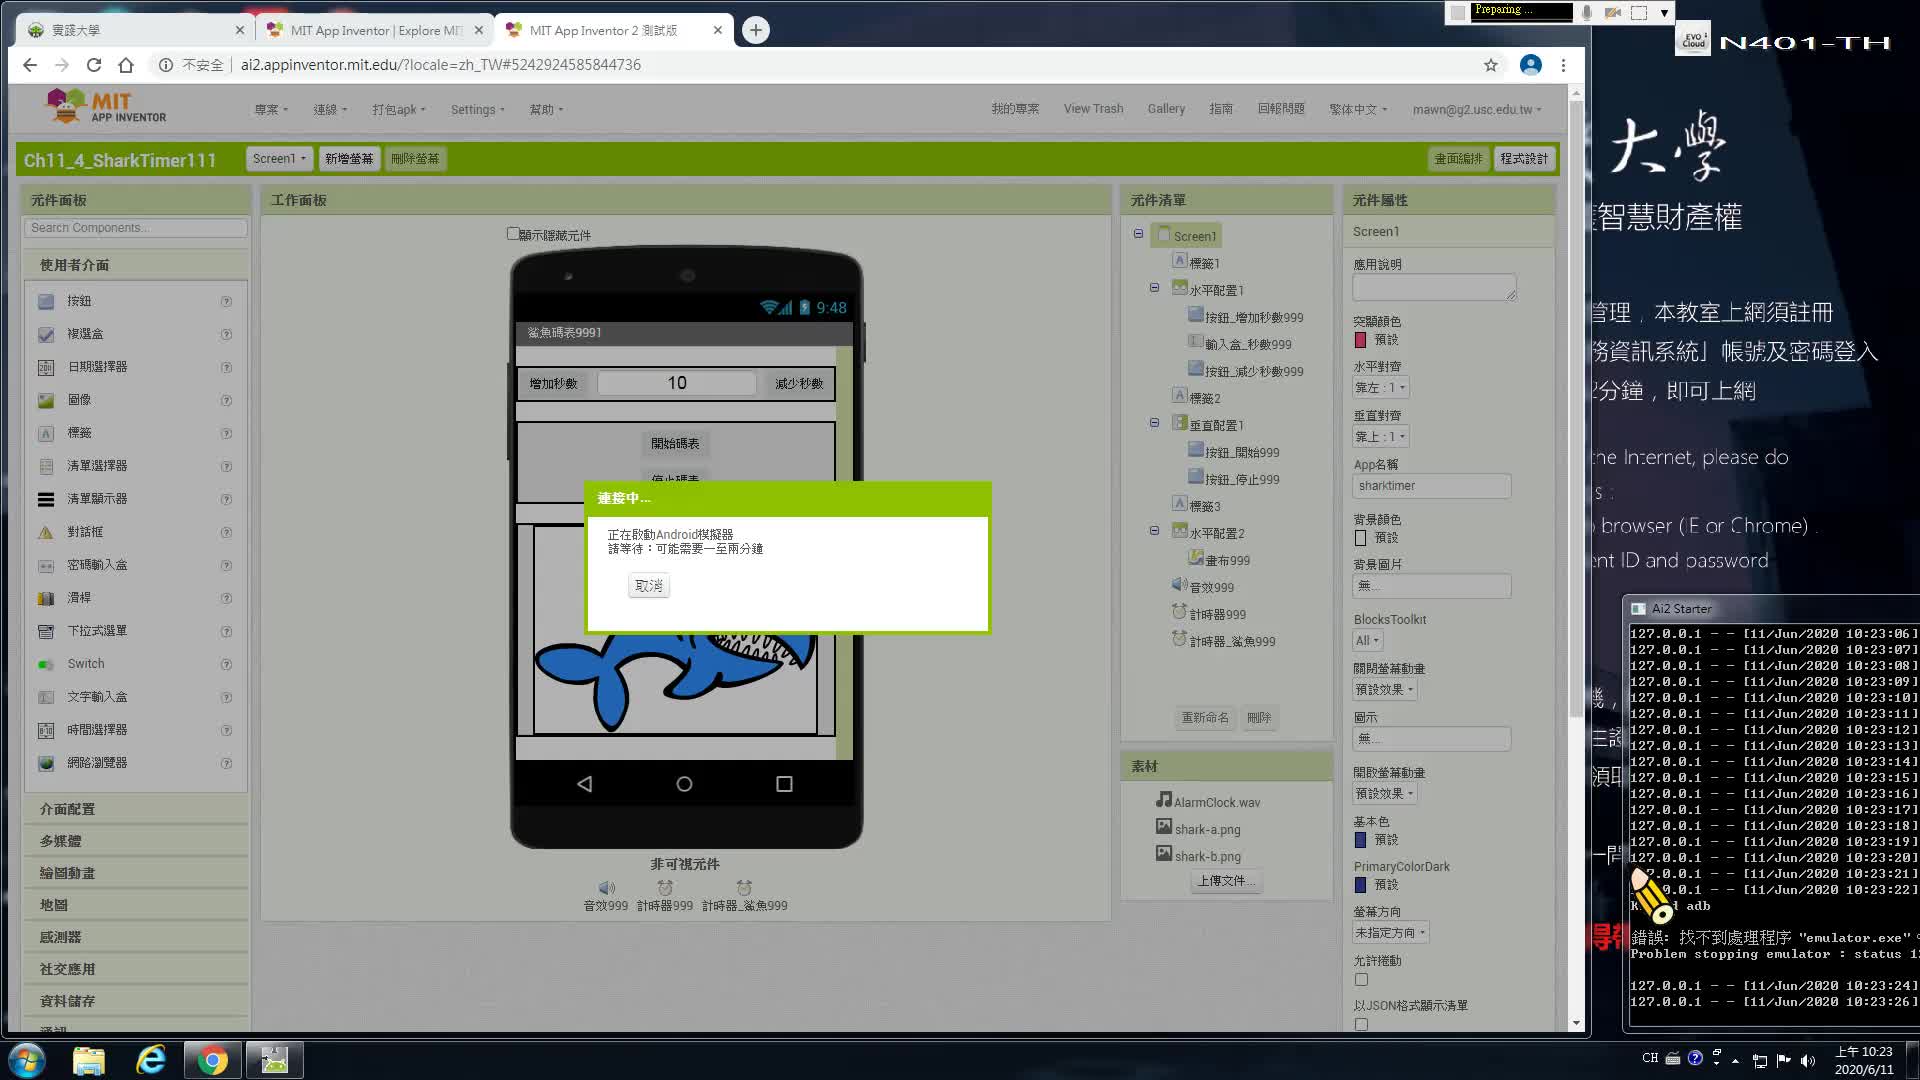Open the 螢幕方向 orientation dropdown

point(1390,933)
